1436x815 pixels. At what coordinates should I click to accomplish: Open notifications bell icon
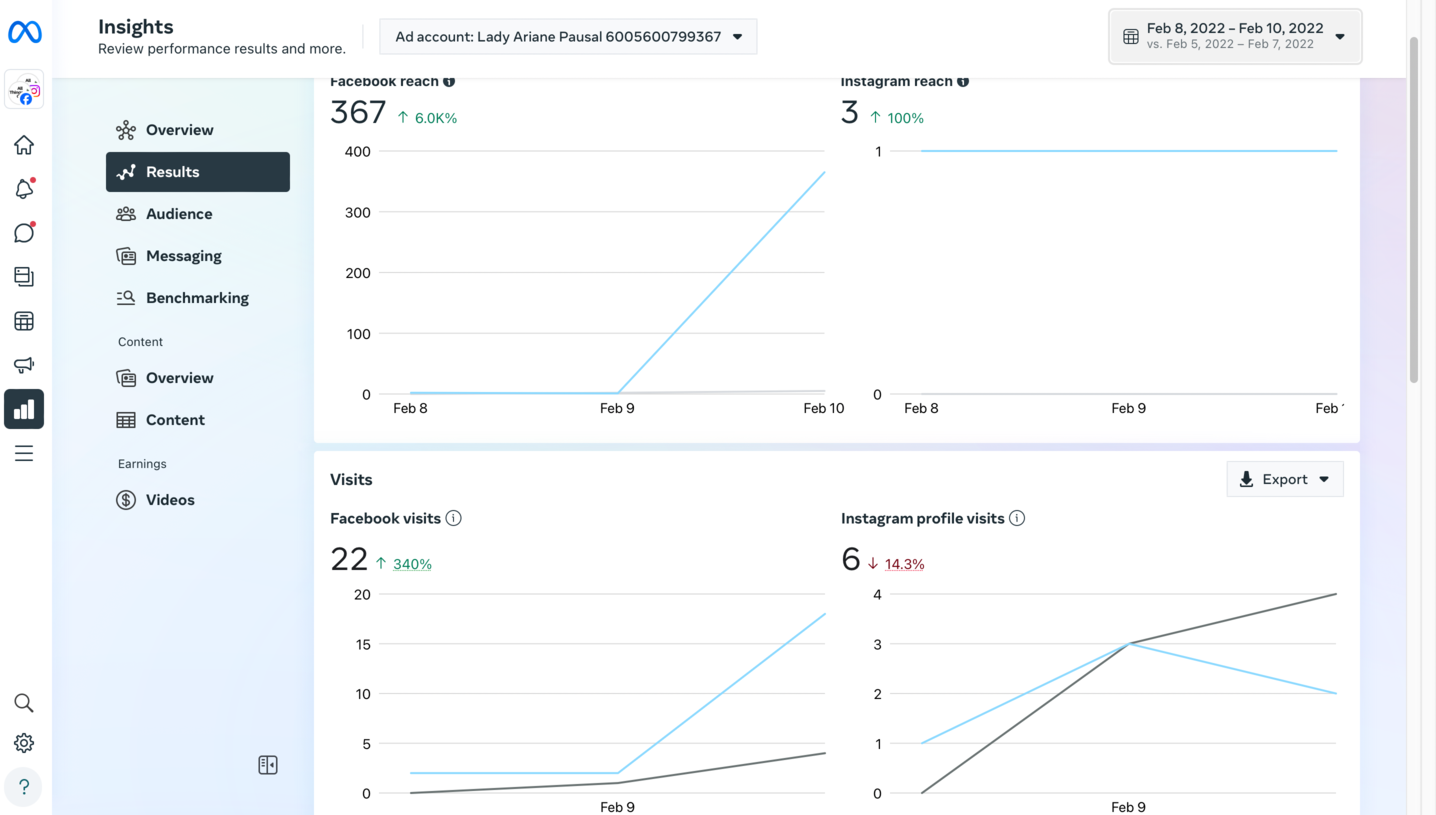click(24, 189)
